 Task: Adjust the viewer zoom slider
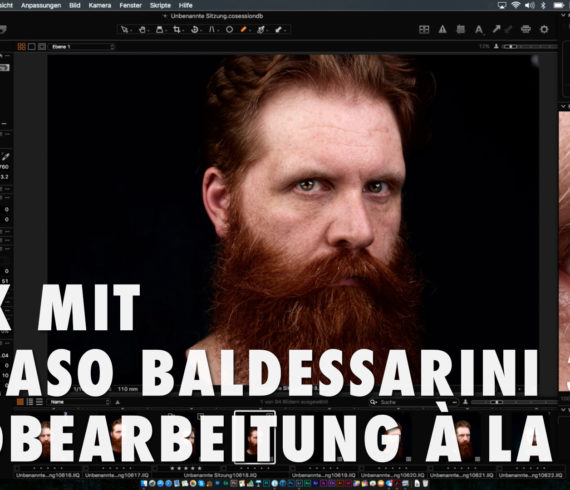pyautogui.click(x=529, y=47)
